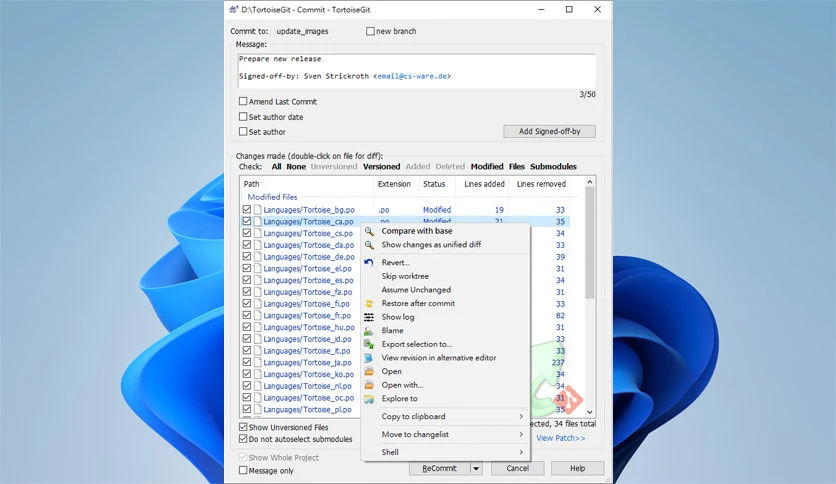The height and width of the screenshot is (484, 836).
Task: Choose Export selection to...
Action: coord(446,344)
